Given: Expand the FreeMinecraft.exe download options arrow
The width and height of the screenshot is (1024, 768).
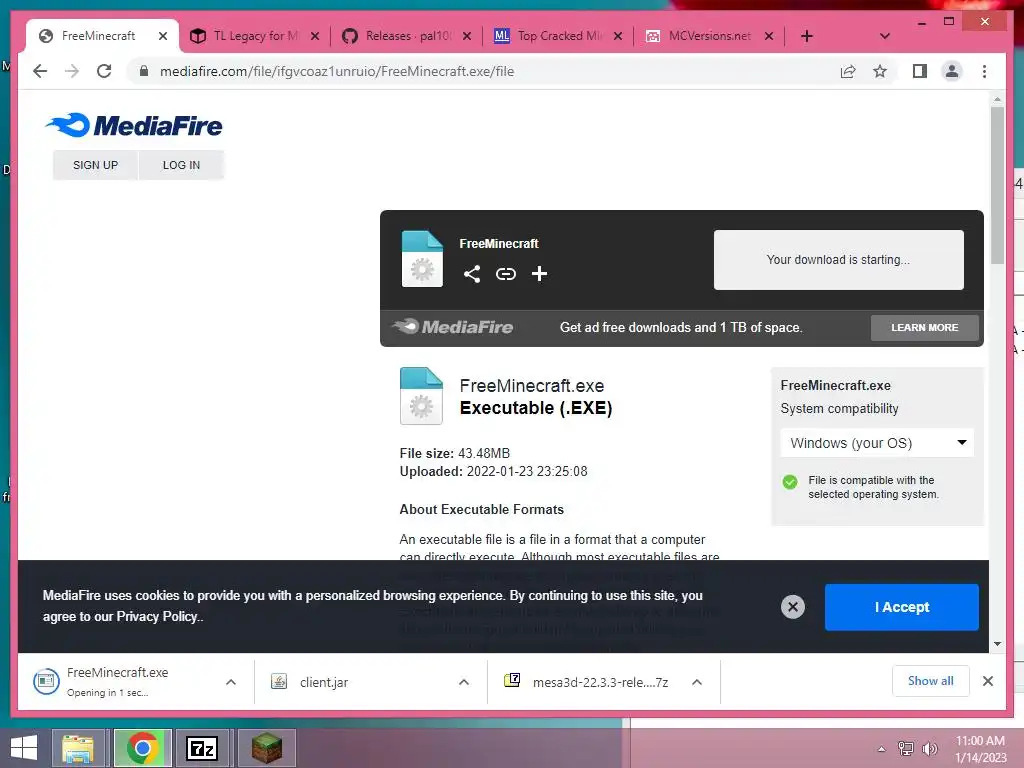Looking at the screenshot, I should [x=231, y=682].
